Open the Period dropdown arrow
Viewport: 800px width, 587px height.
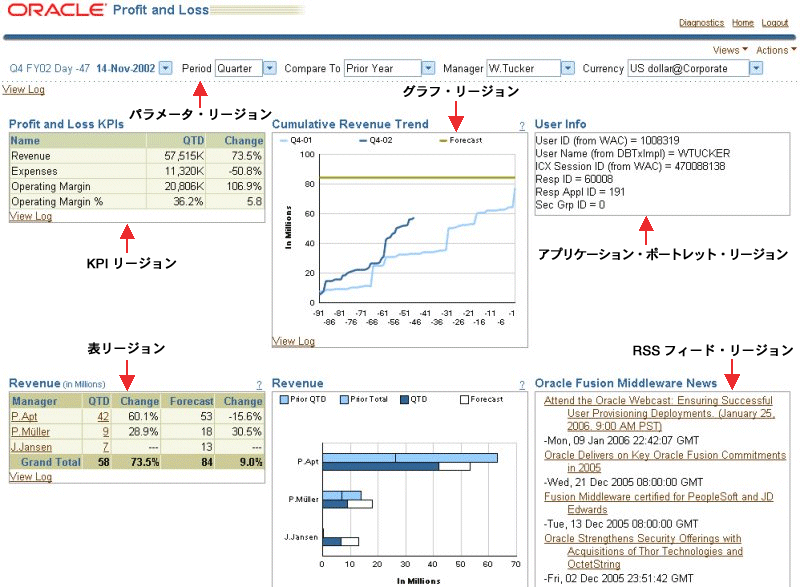270,68
